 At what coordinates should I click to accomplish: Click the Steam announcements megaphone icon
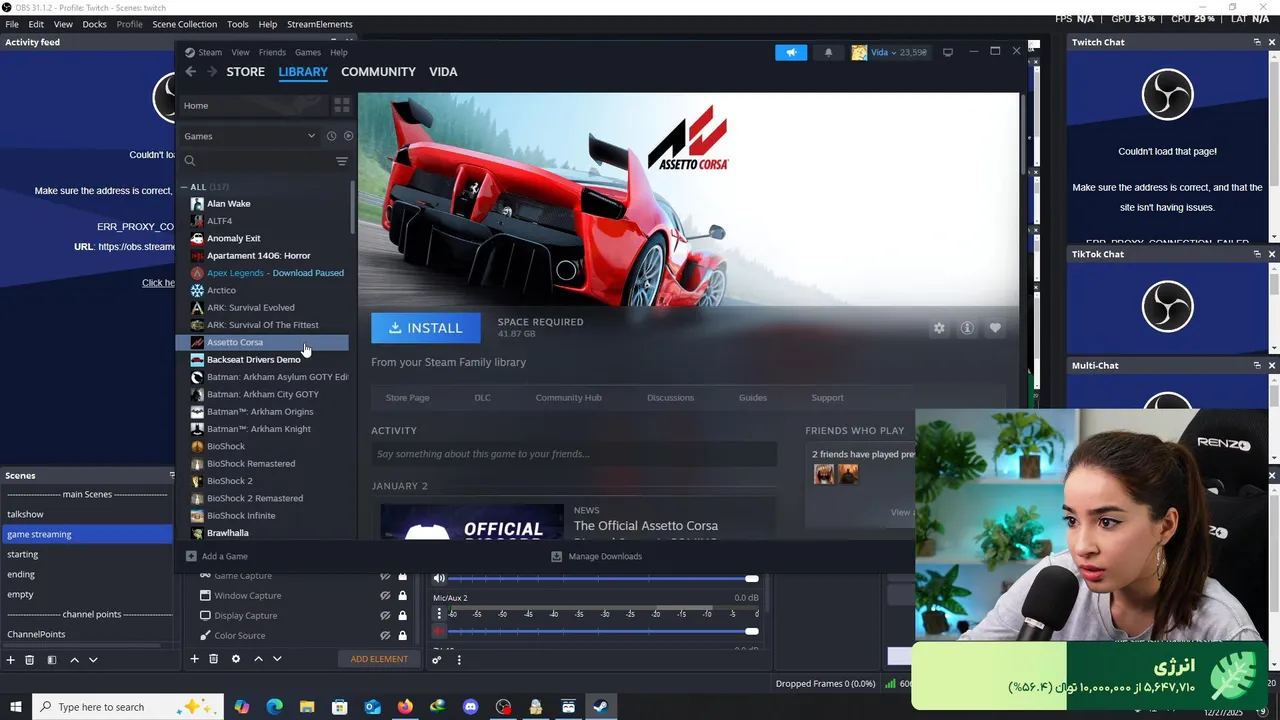790,53
